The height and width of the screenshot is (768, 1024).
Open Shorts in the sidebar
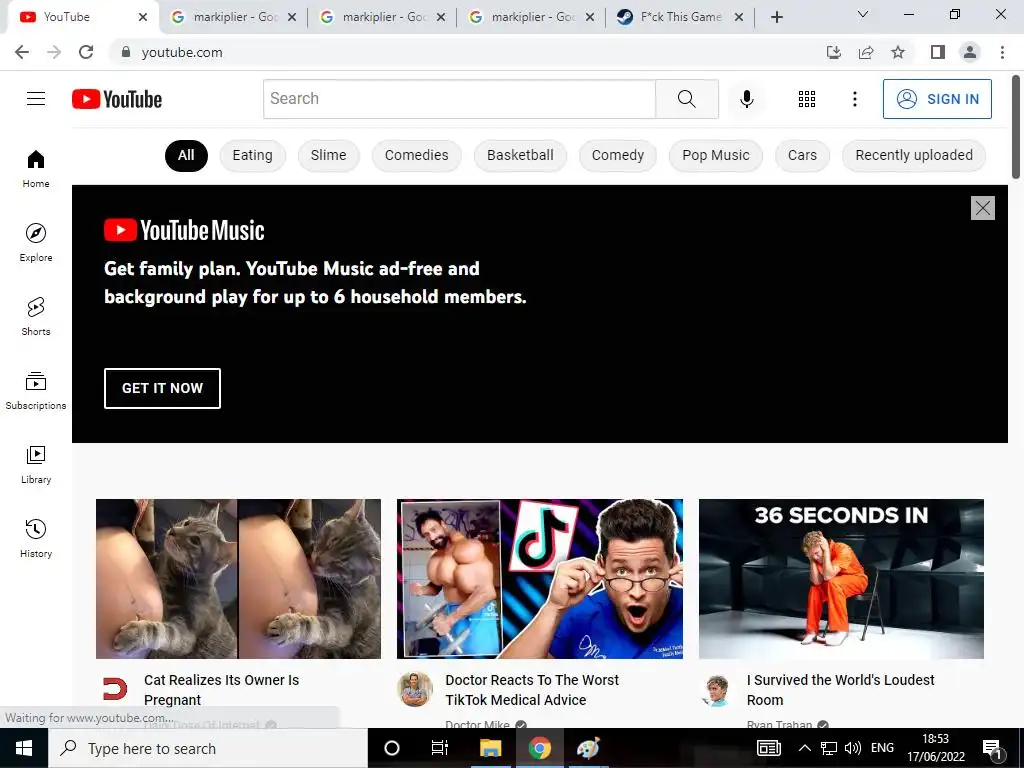(x=36, y=317)
